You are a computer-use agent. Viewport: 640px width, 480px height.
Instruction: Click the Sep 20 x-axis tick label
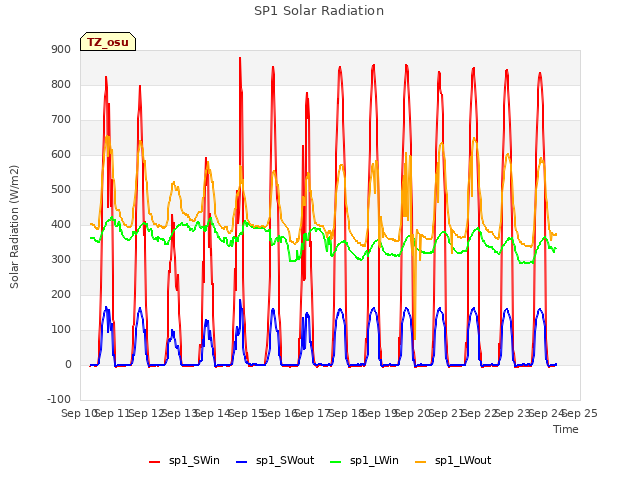(413, 413)
